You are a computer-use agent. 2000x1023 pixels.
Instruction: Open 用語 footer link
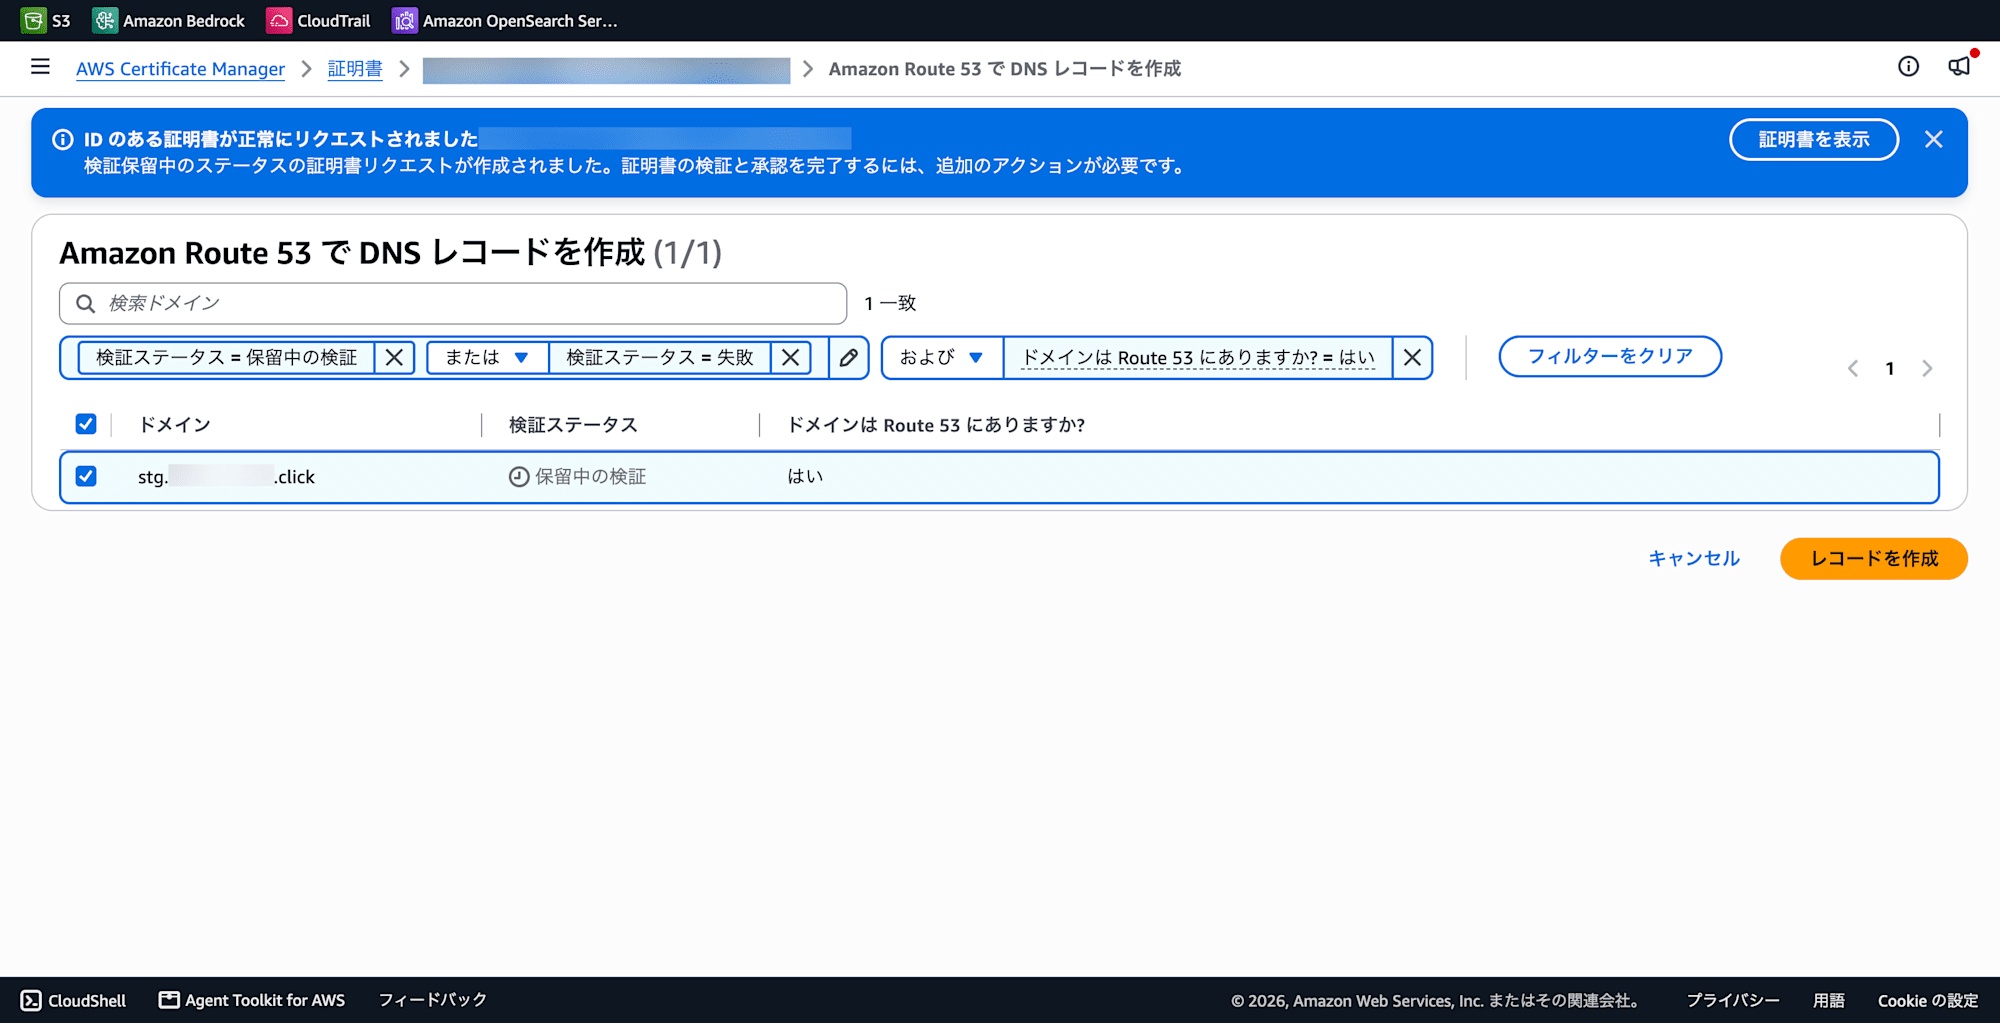click(1829, 1000)
